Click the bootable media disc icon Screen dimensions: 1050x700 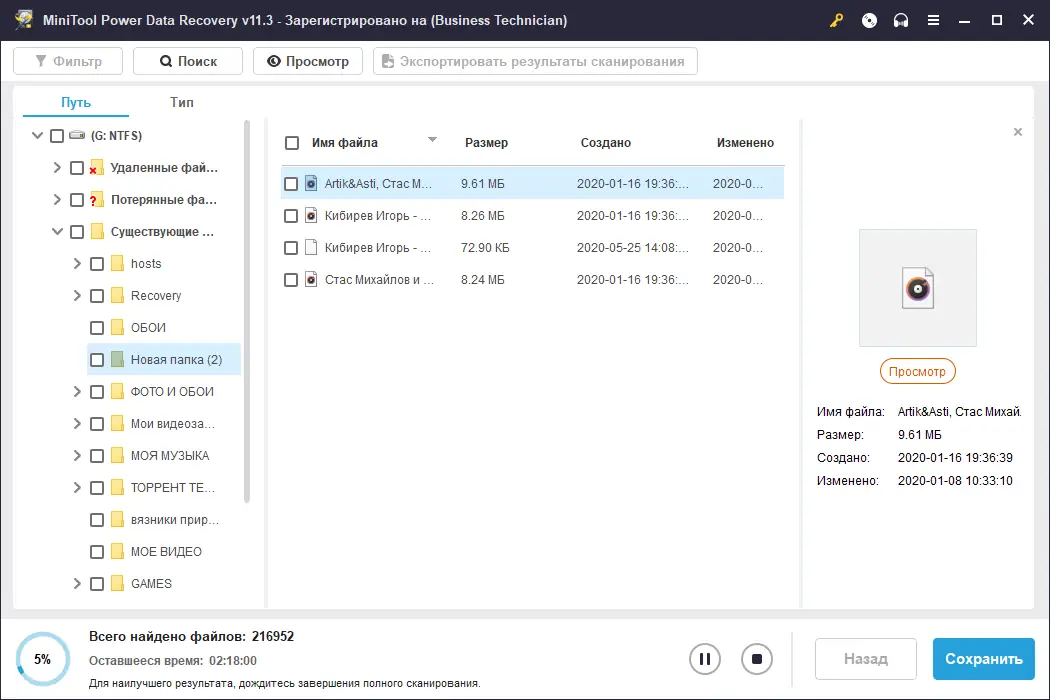point(869,20)
